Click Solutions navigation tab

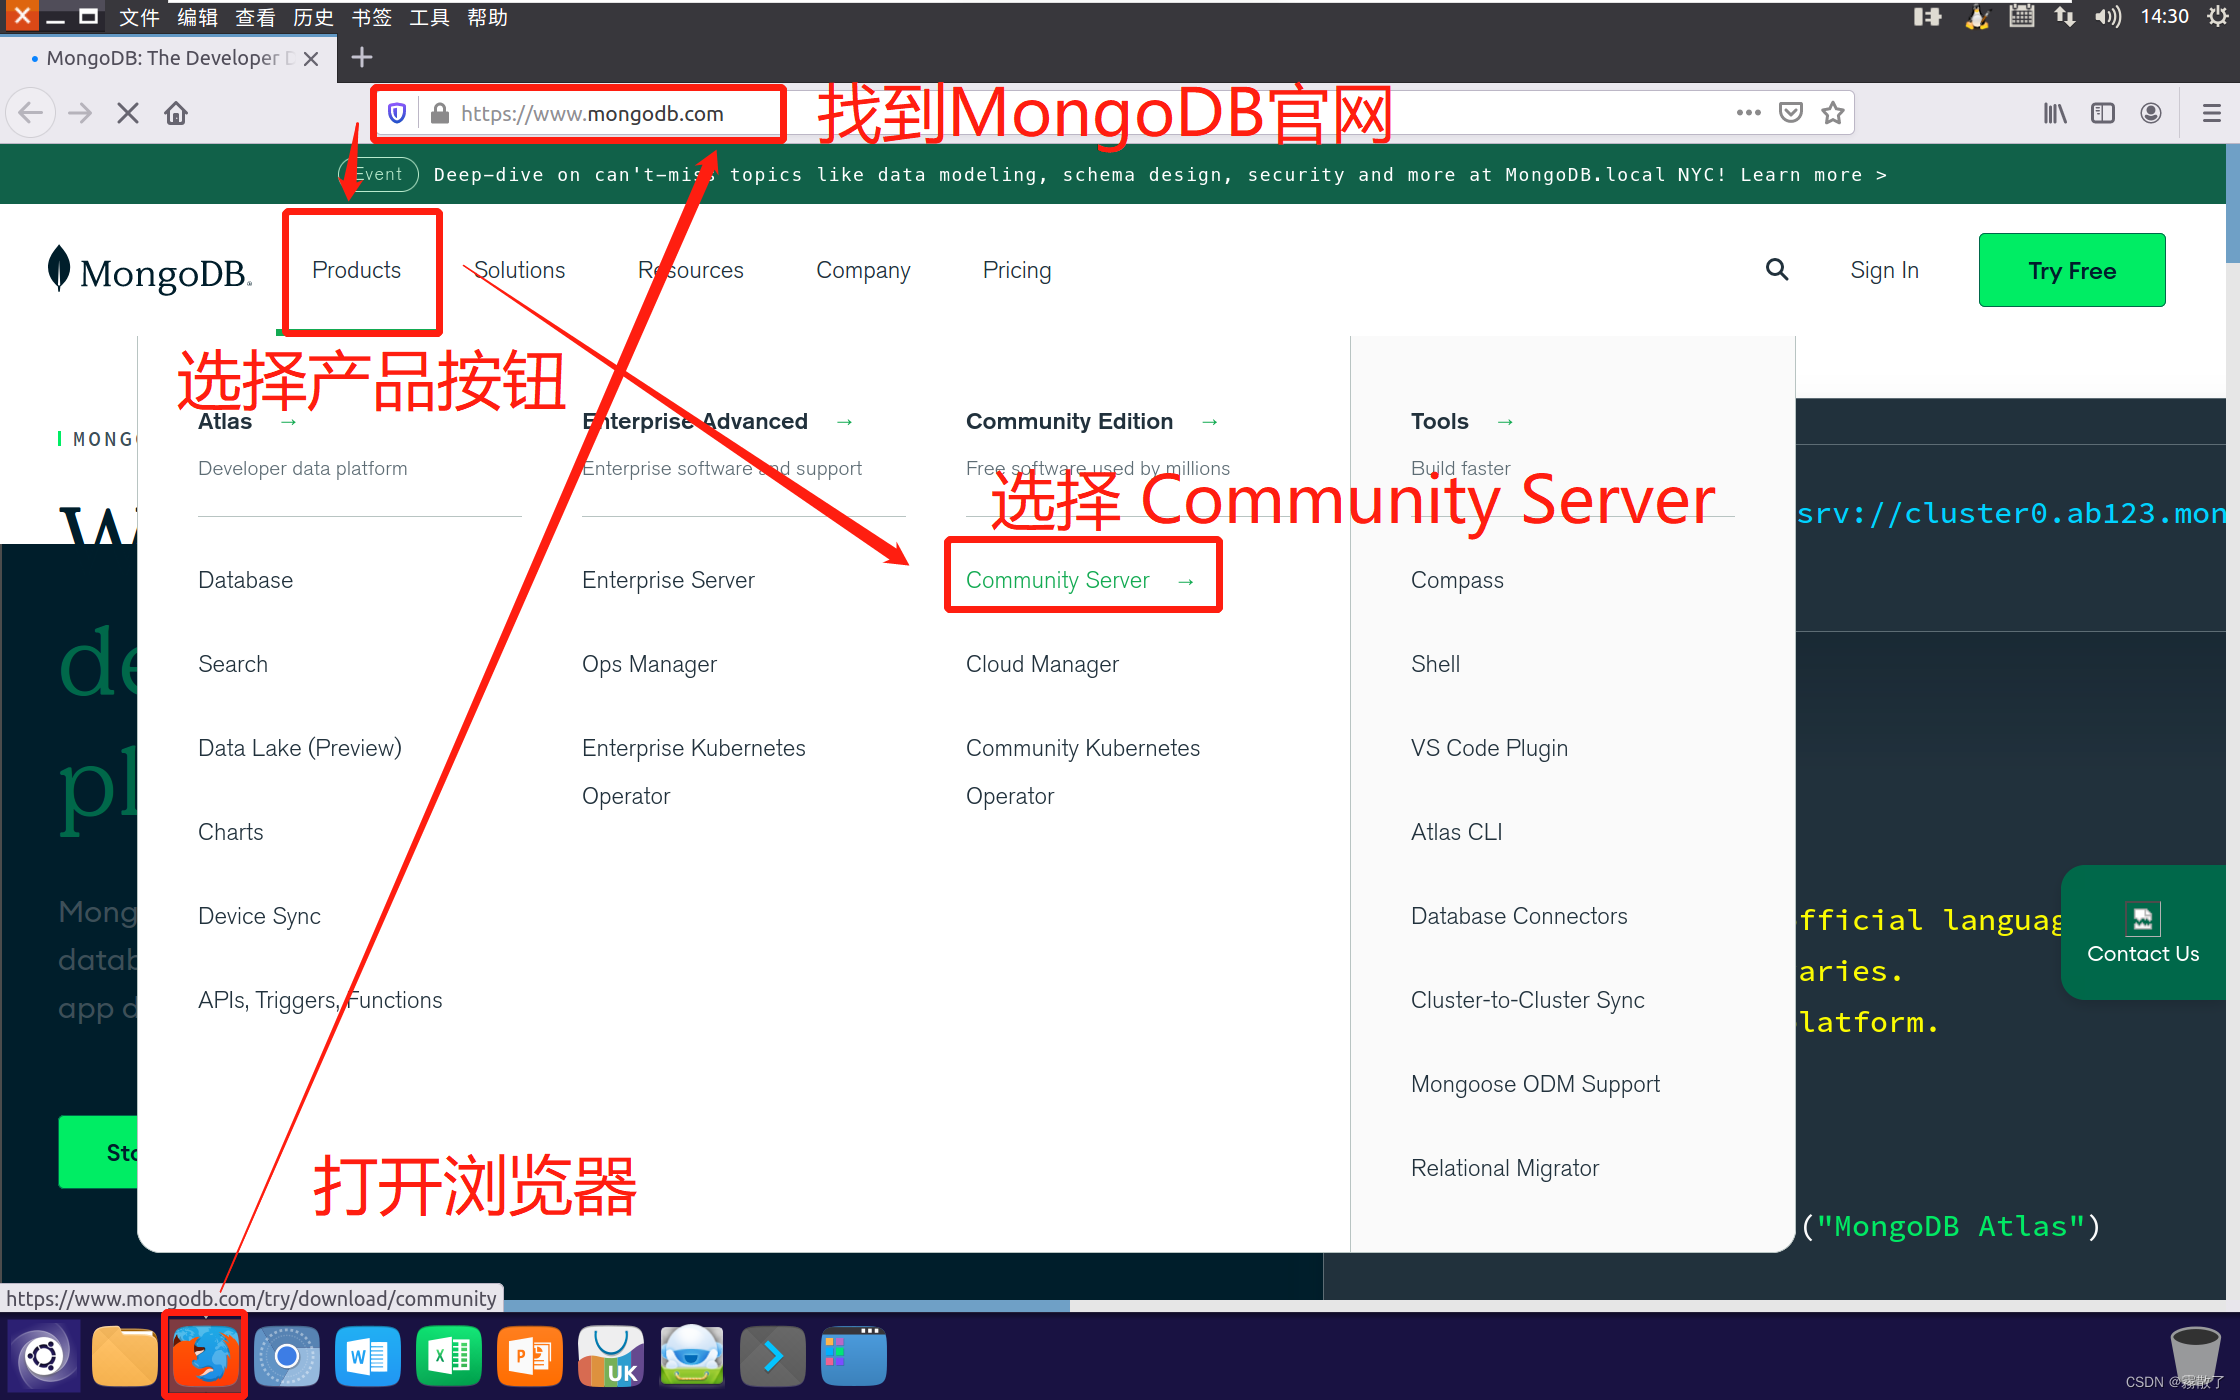click(516, 269)
